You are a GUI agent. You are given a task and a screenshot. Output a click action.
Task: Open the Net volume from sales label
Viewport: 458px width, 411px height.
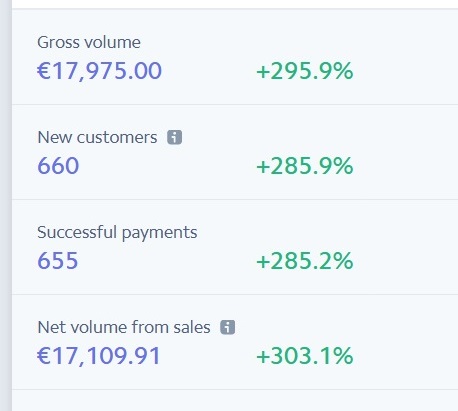(x=124, y=327)
